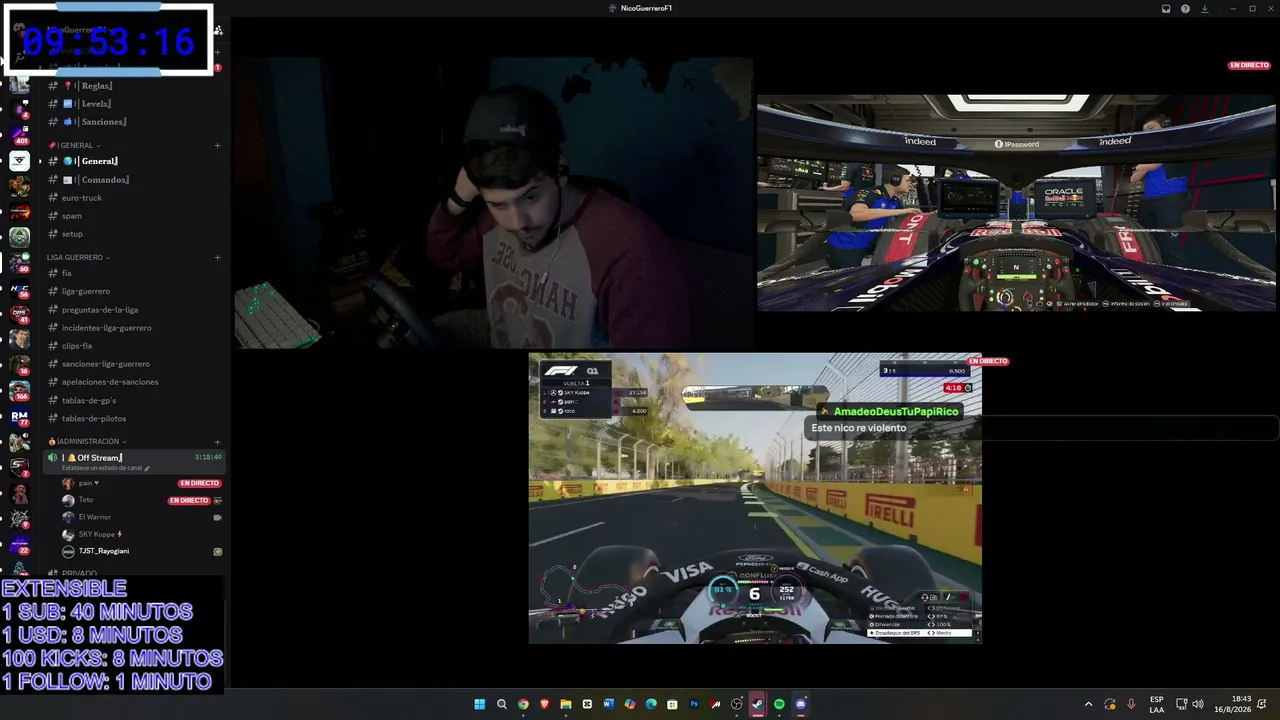Open the tablas-de-pilotos channel

point(134,419)
